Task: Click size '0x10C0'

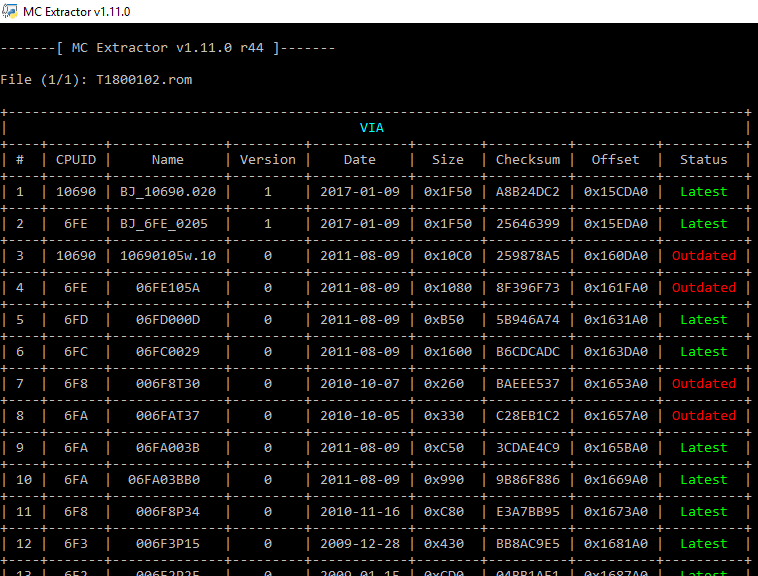Action: coord(448,256)
